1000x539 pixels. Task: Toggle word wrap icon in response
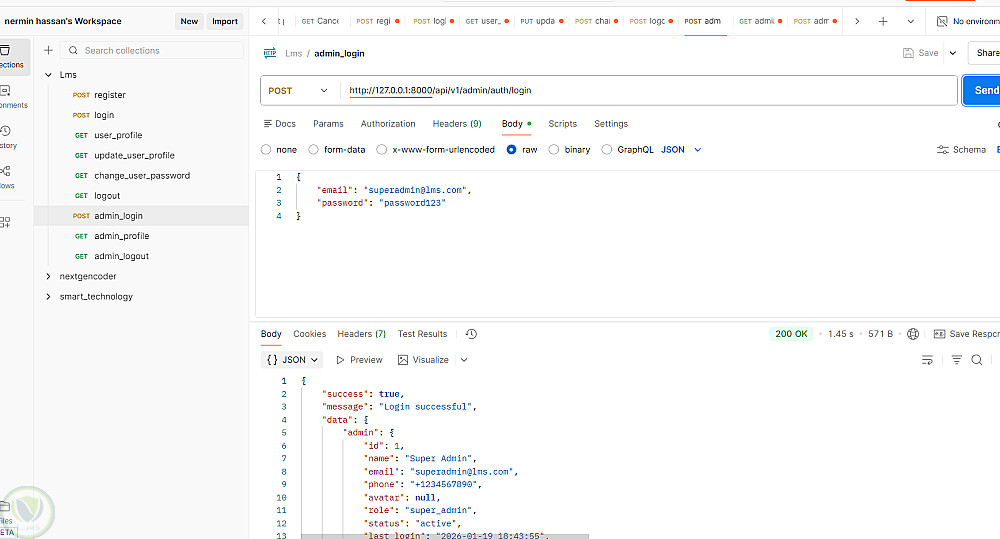927,360
